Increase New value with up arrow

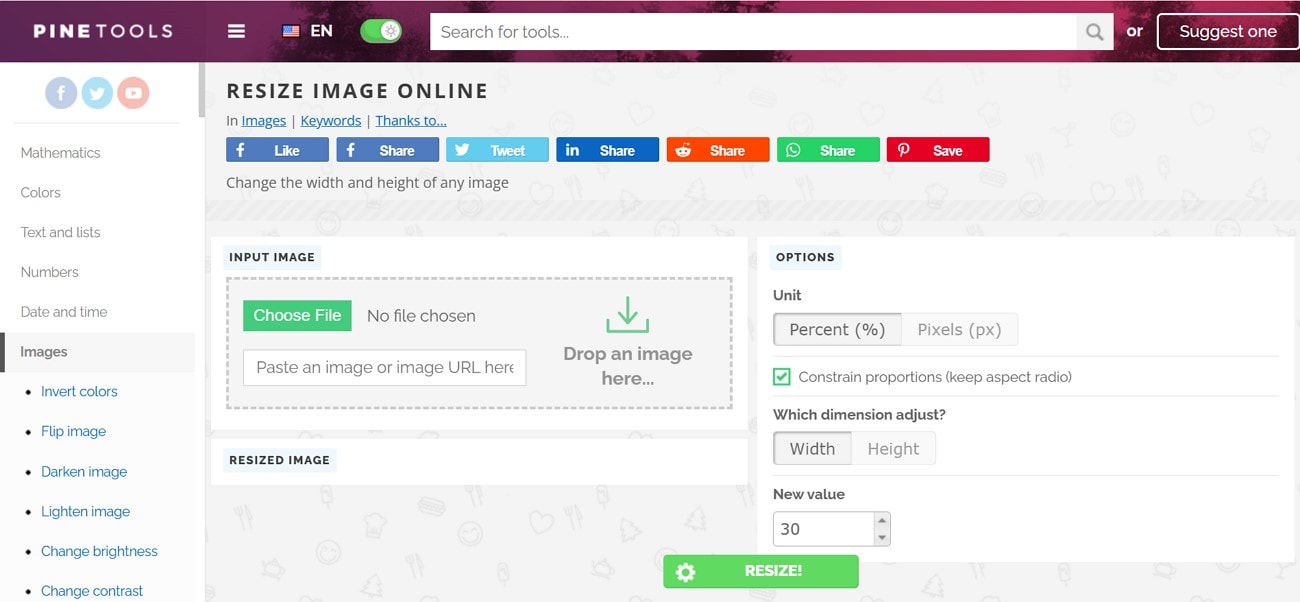881,521
